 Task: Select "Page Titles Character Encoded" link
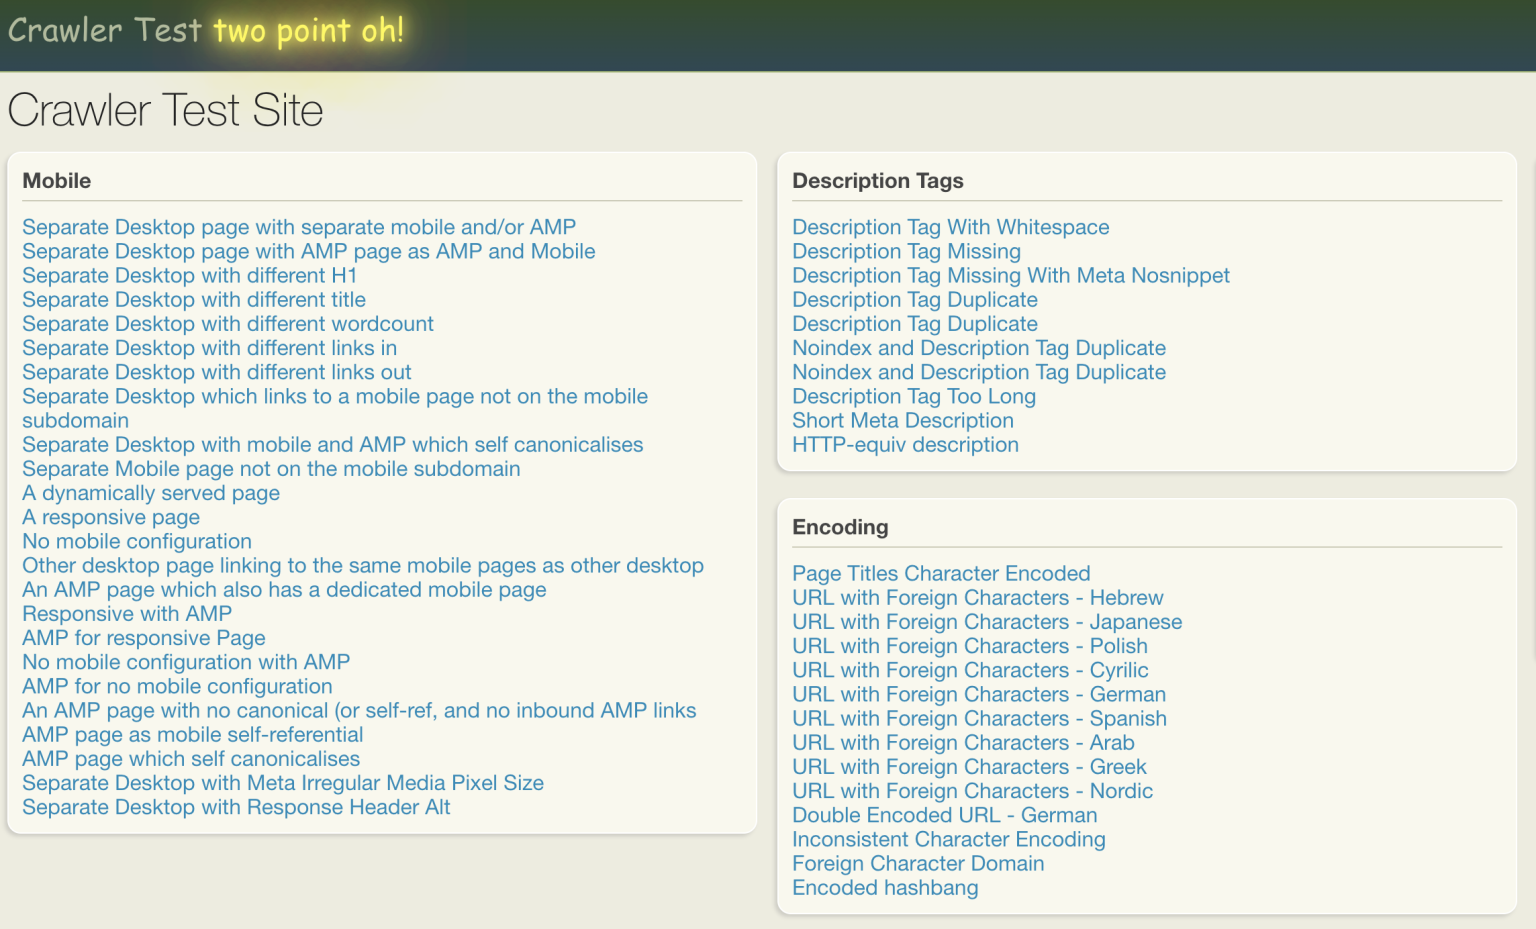[x=941, y=573]
